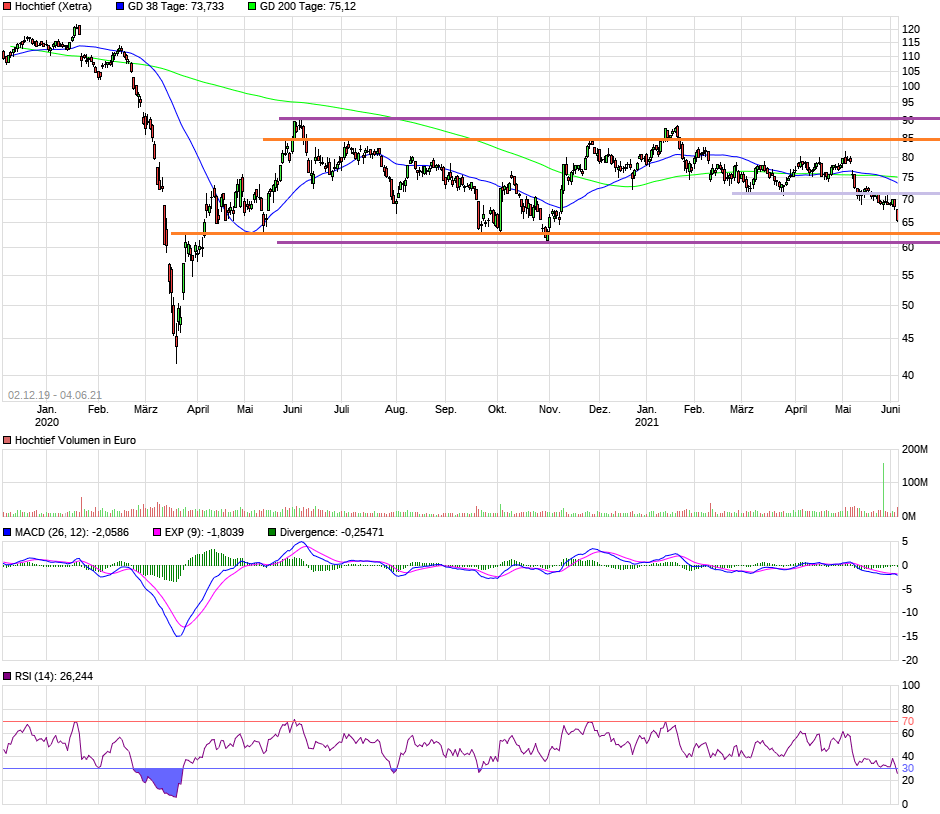This screenshot has width=940, height=814.
Task: Click the '-20' MACD axis value
Action: pos(909,660)
